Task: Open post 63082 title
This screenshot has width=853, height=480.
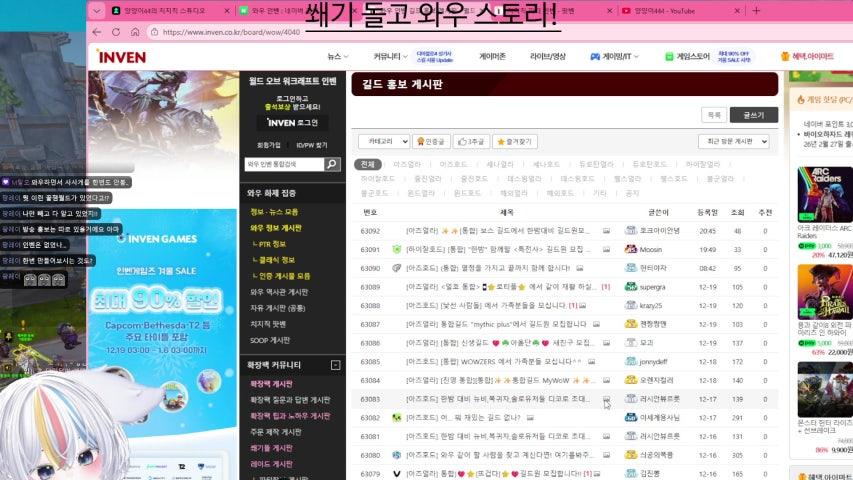Action: tap(463, 417)
